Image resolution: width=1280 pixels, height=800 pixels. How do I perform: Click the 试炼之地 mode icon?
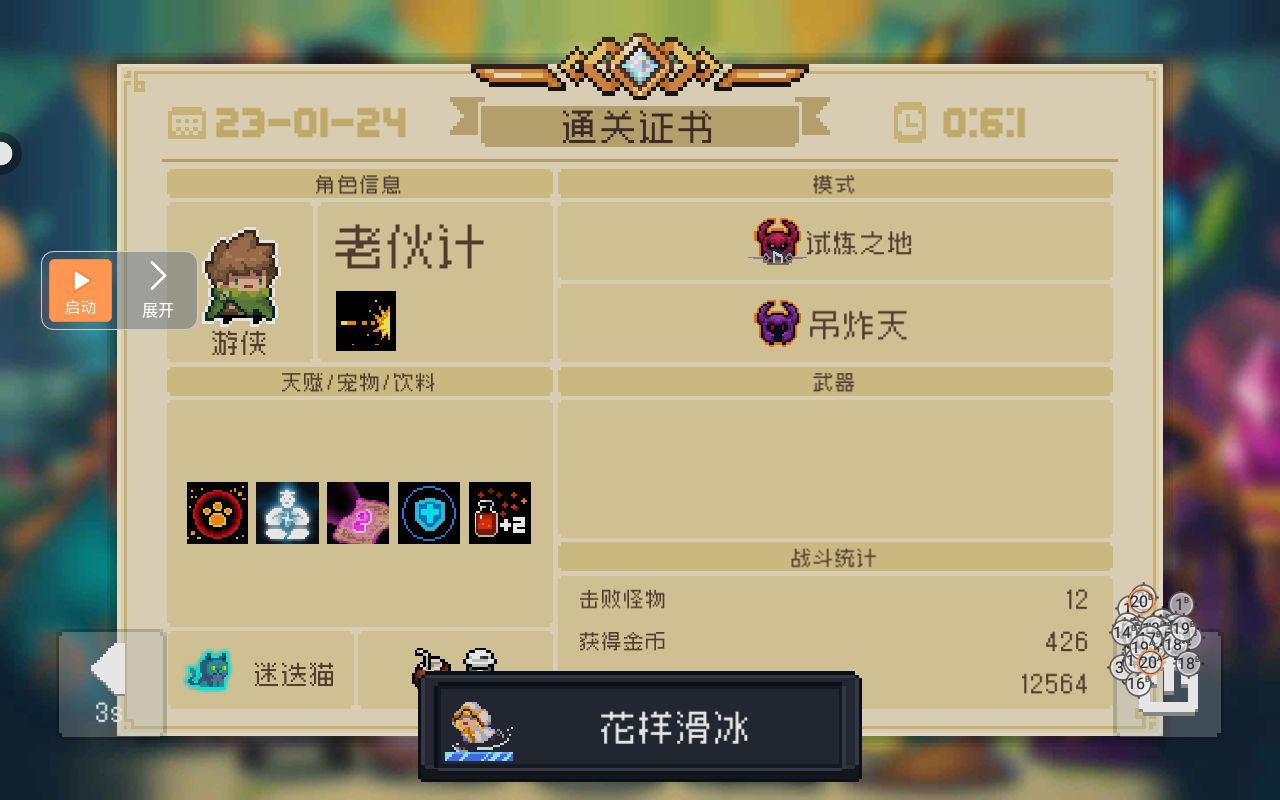(x=777, y=242)
